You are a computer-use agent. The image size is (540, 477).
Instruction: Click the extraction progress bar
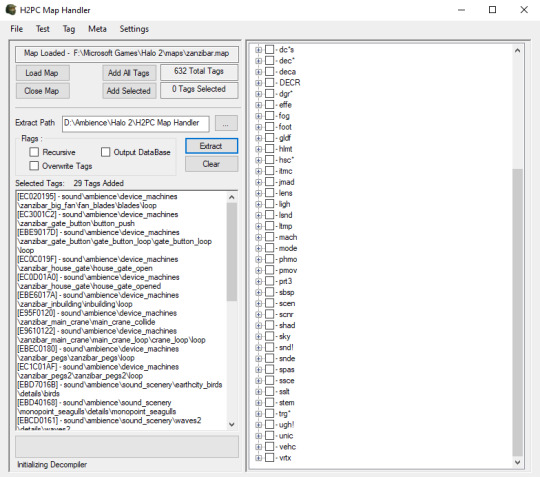click(x=127, y=447)
